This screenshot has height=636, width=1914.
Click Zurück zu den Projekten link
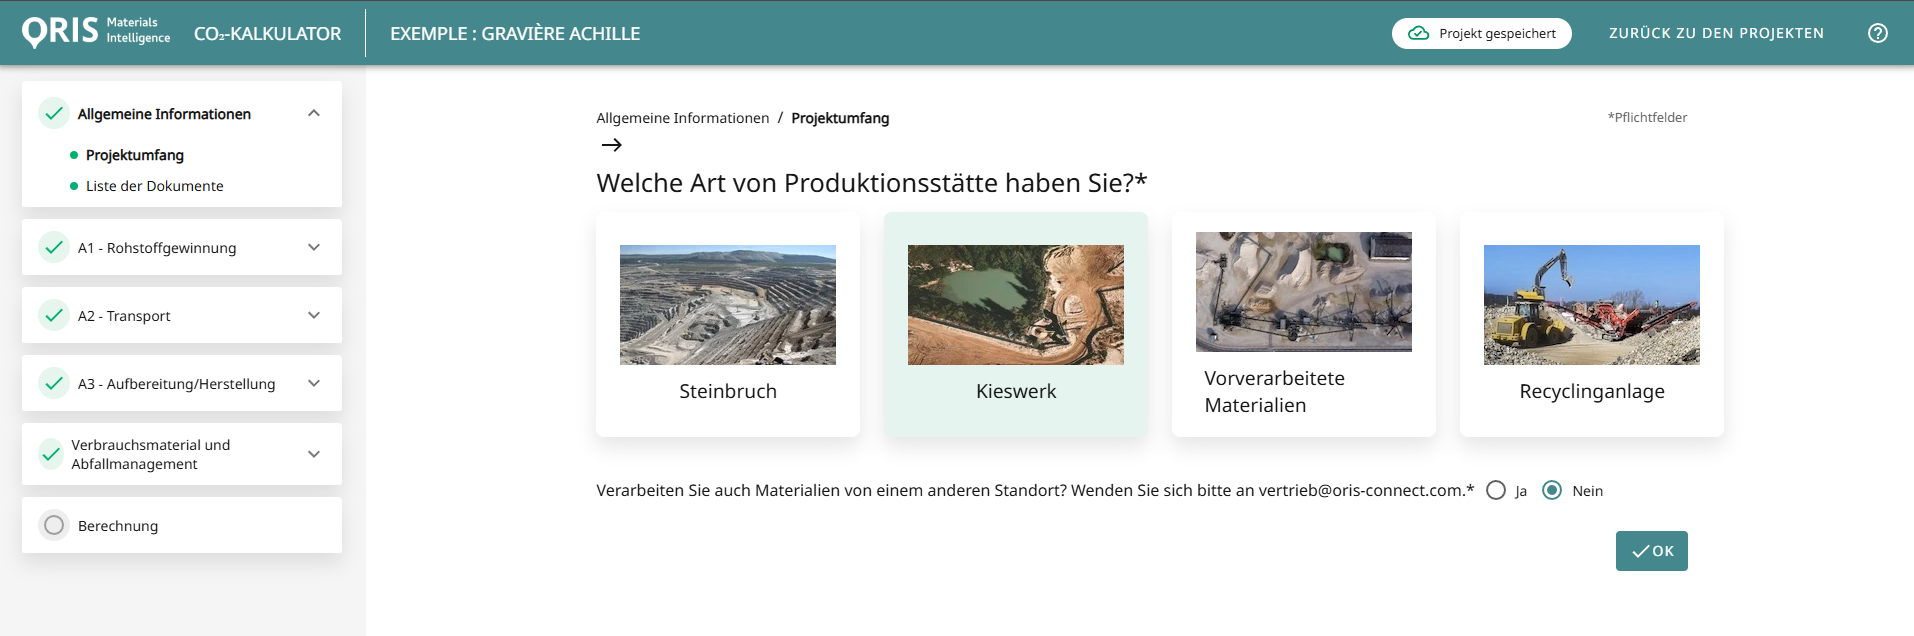(1716, 33)
